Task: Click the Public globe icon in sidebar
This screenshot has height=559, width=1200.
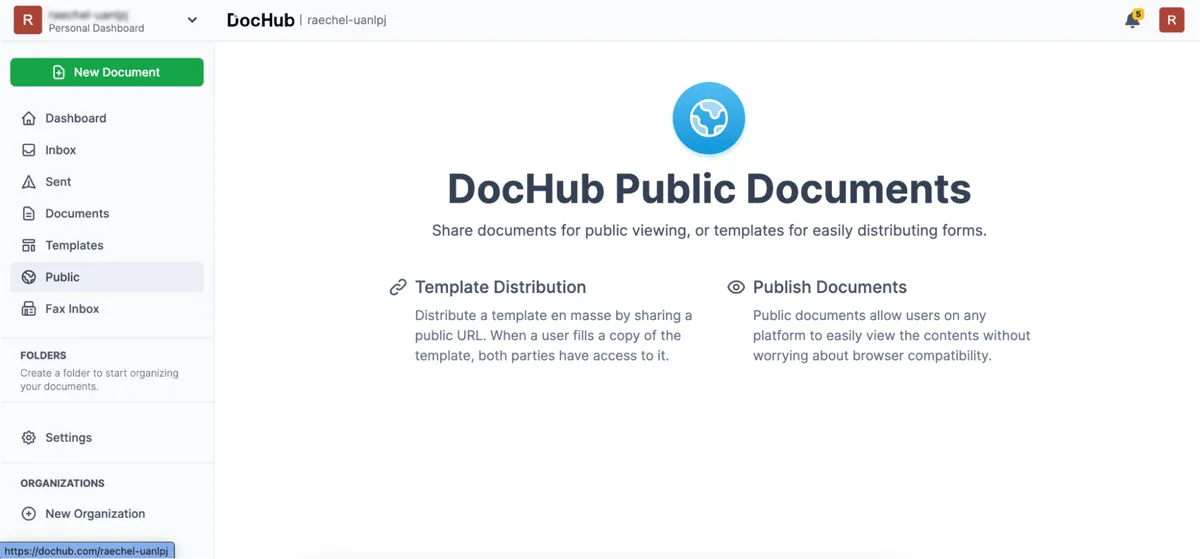Action: 29,277
